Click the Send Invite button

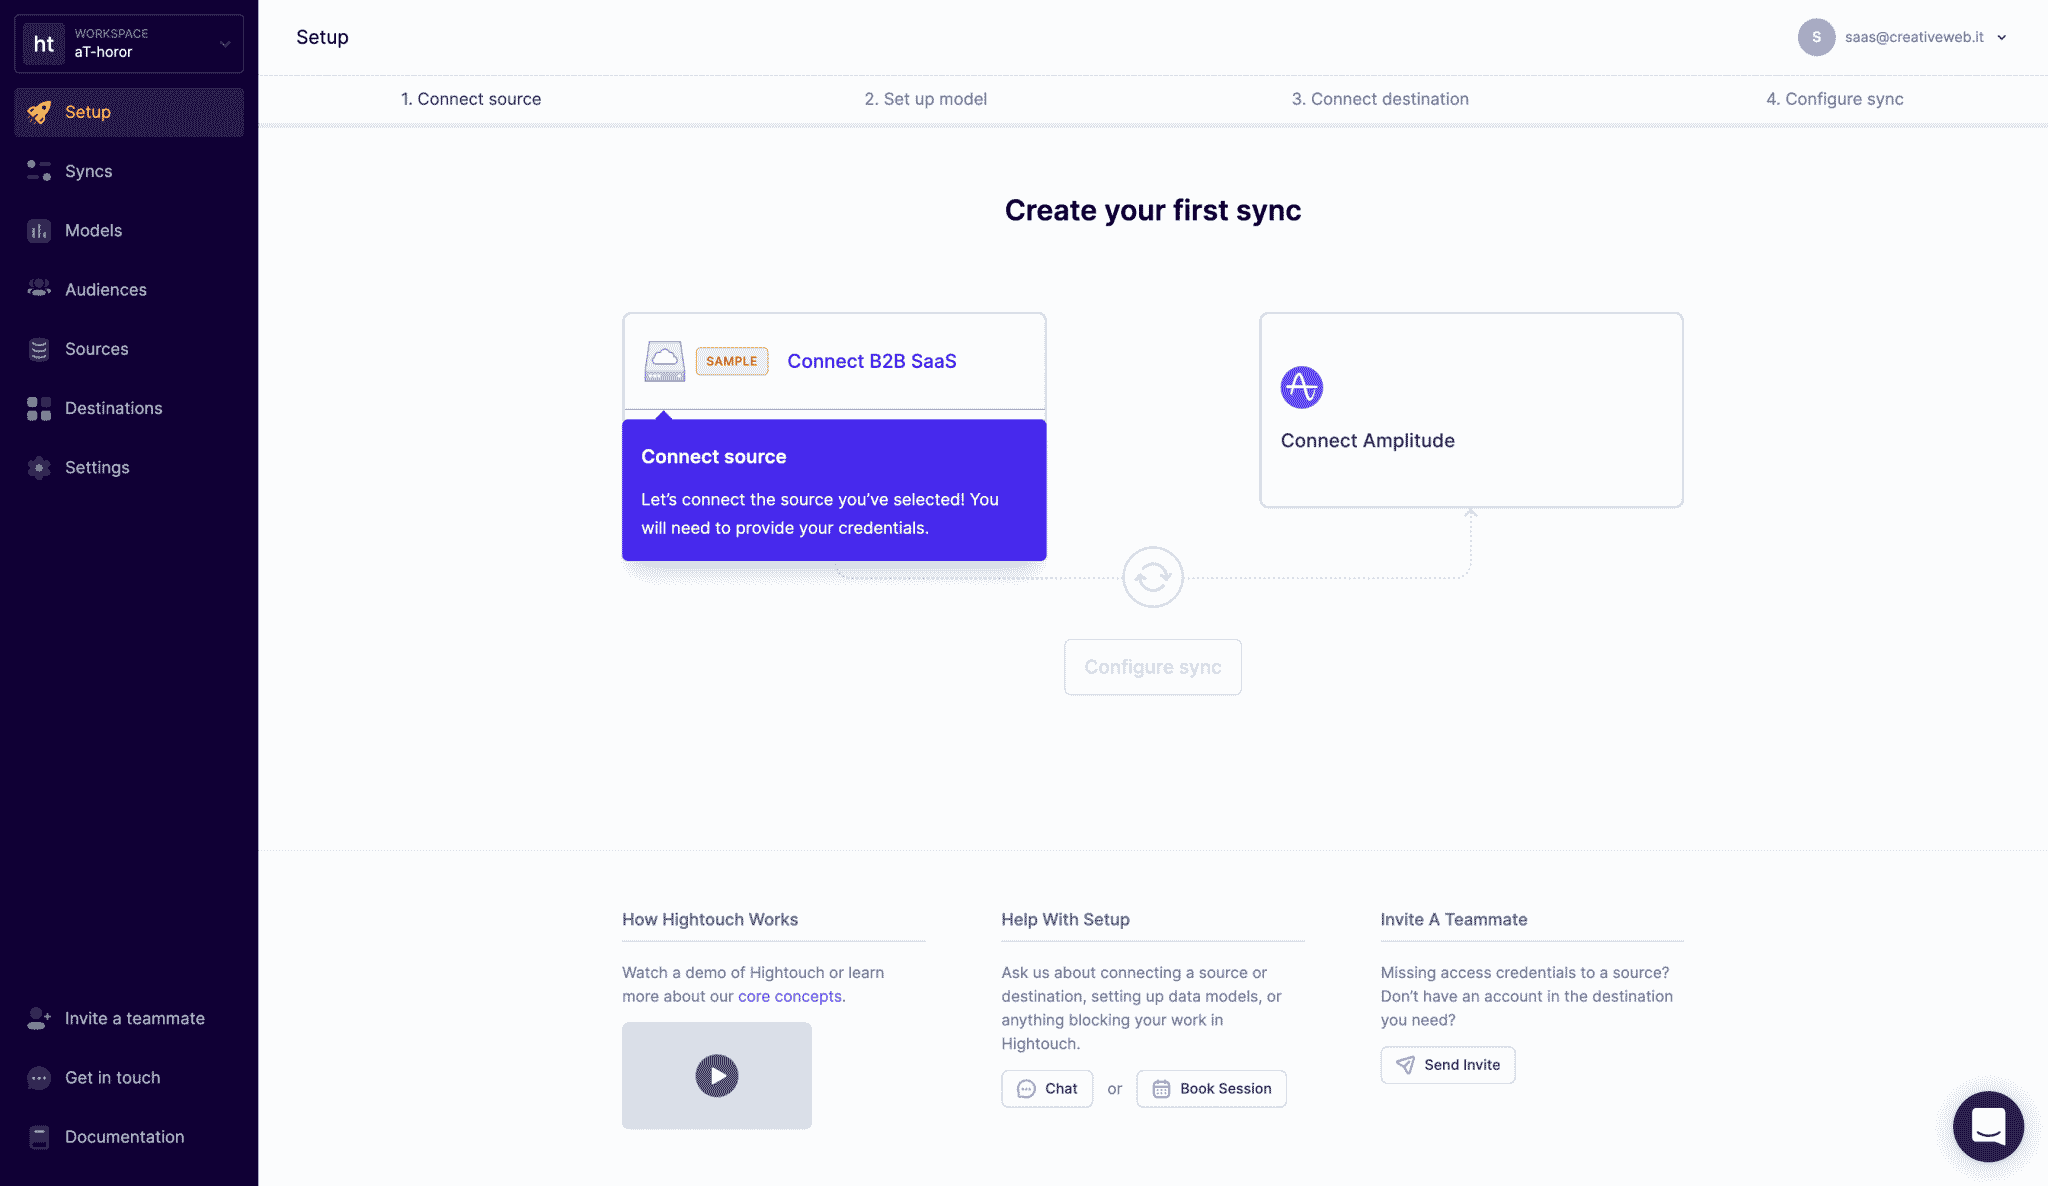point(1448,1065)
